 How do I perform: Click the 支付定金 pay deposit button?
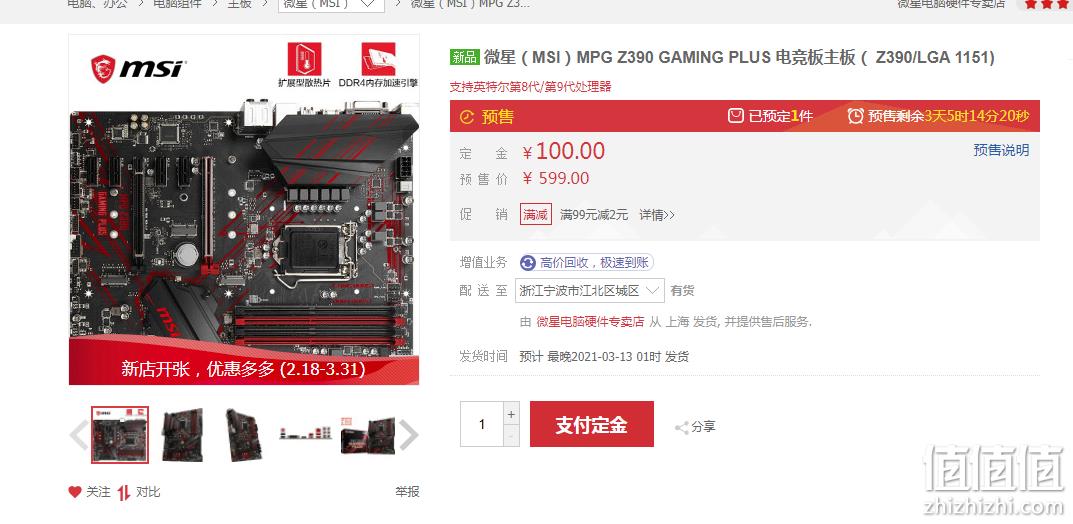point(592,424)
